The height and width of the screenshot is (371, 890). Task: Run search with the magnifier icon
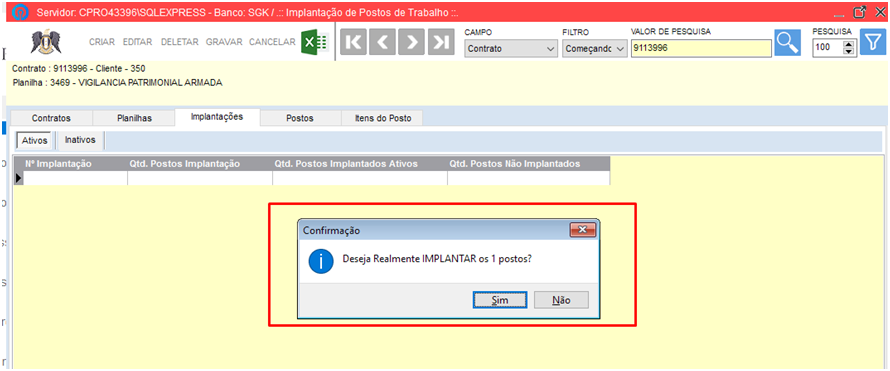click(788, 43)
